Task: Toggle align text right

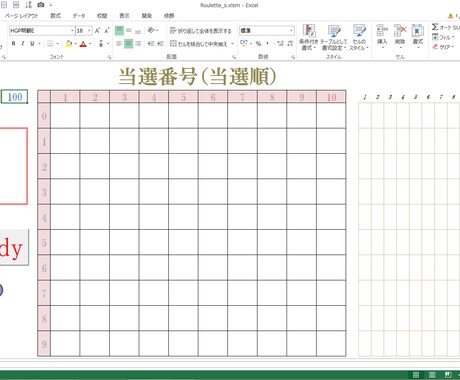Action: (138, 43)
